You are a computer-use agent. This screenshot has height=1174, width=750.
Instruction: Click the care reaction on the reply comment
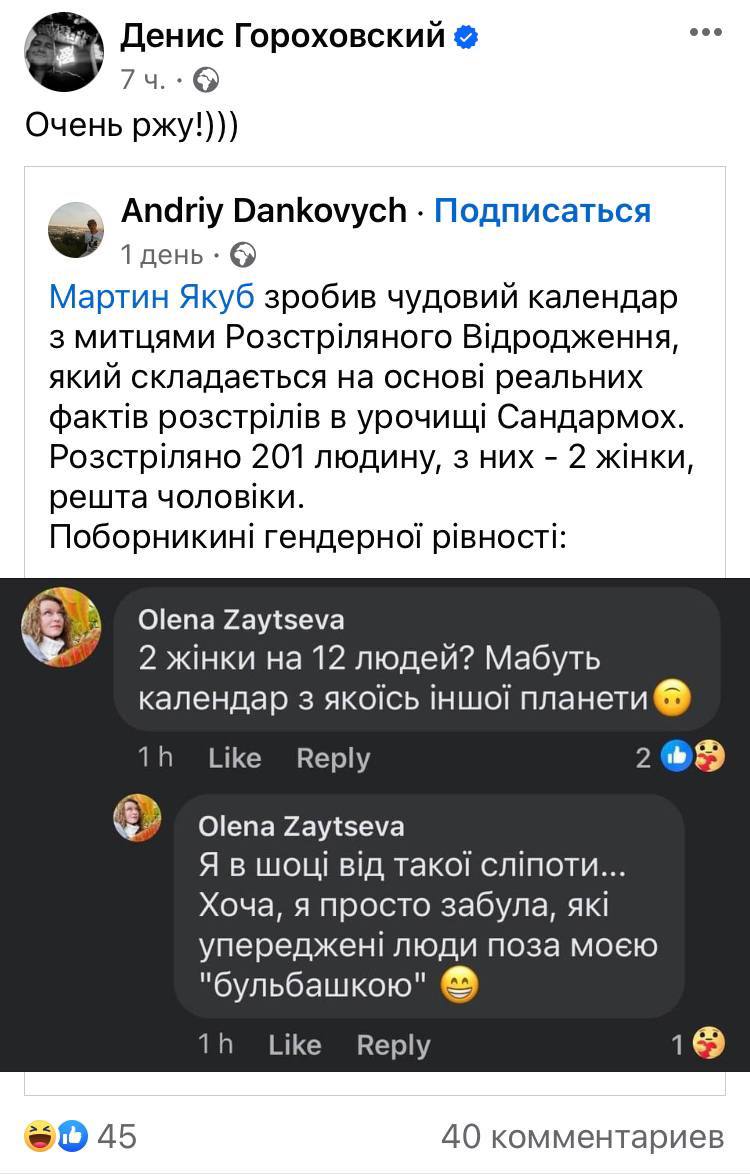click(x=709, y=1045)
